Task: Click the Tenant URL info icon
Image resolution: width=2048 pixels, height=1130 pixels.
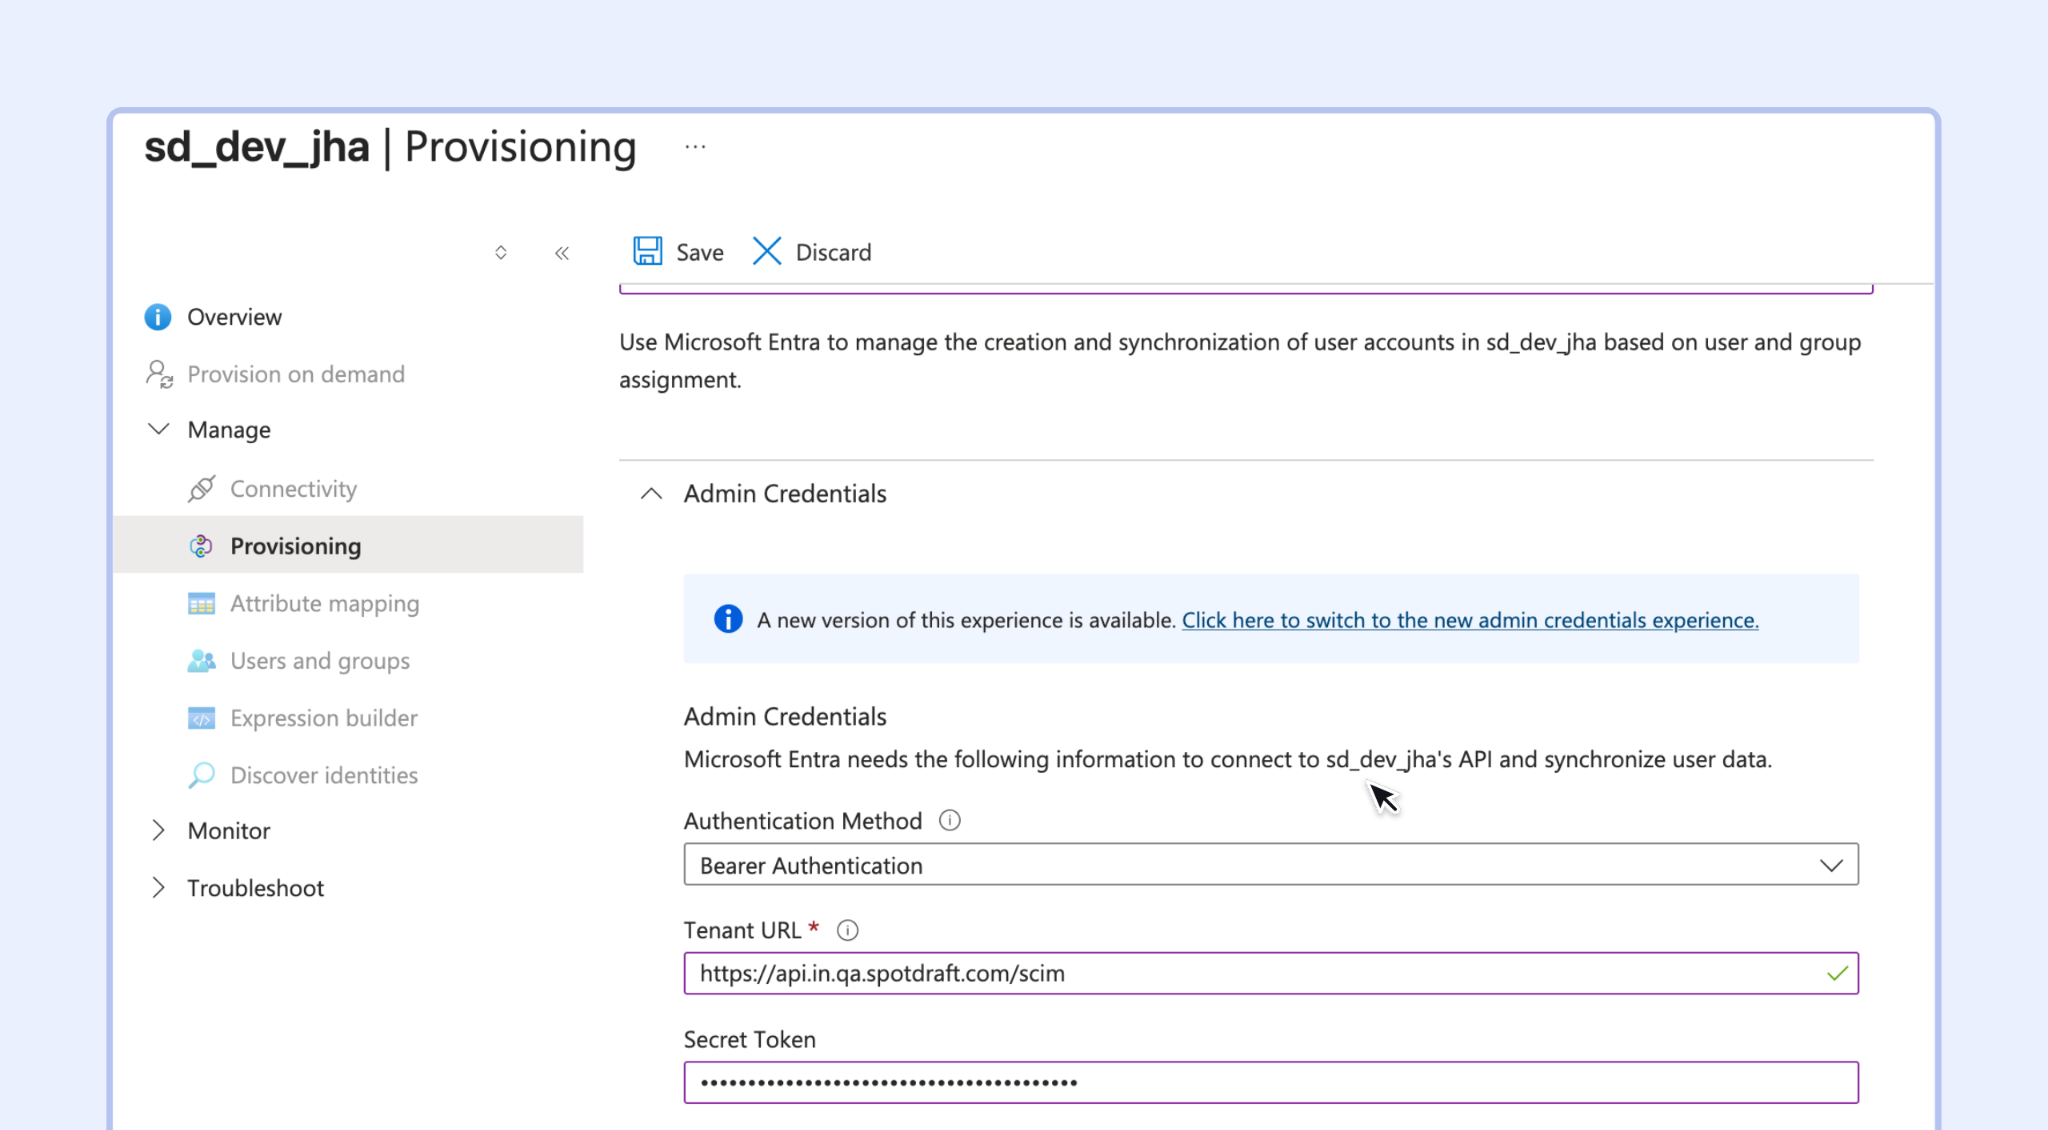Action: pyautogui.click(x=847, y=930)
